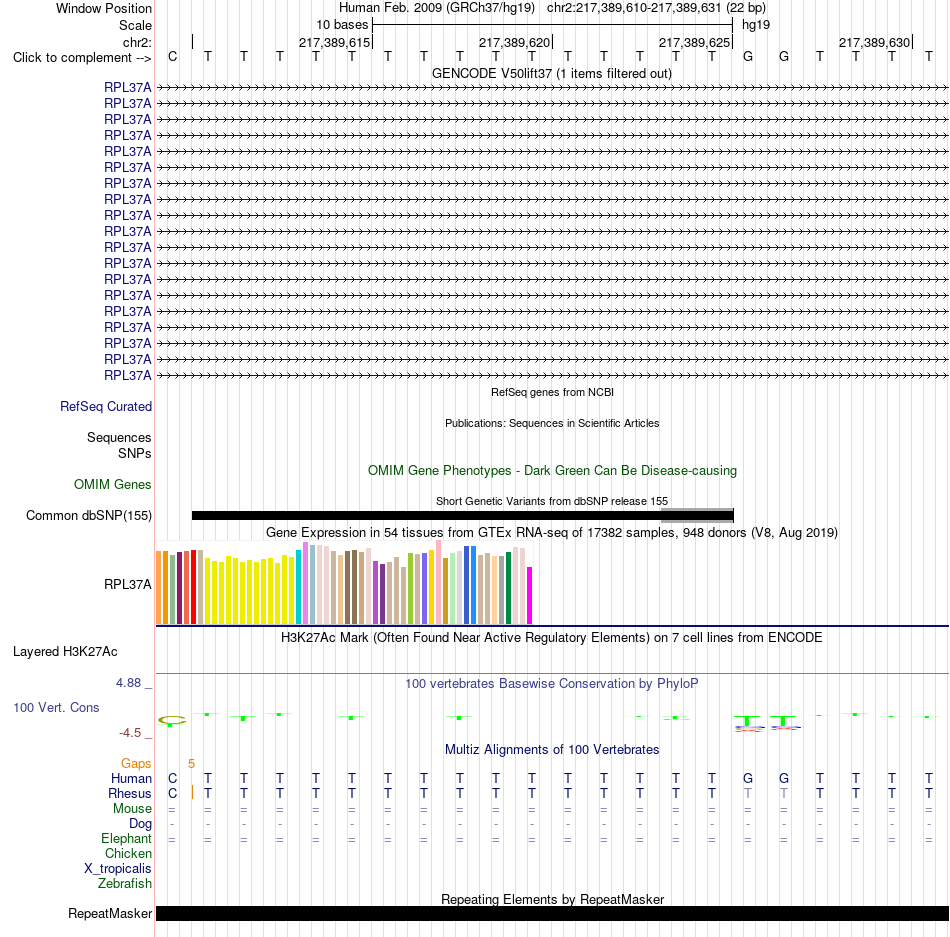Click the 'hg19' label after the scale bar

pyautogui.click(x=756, y=25)
